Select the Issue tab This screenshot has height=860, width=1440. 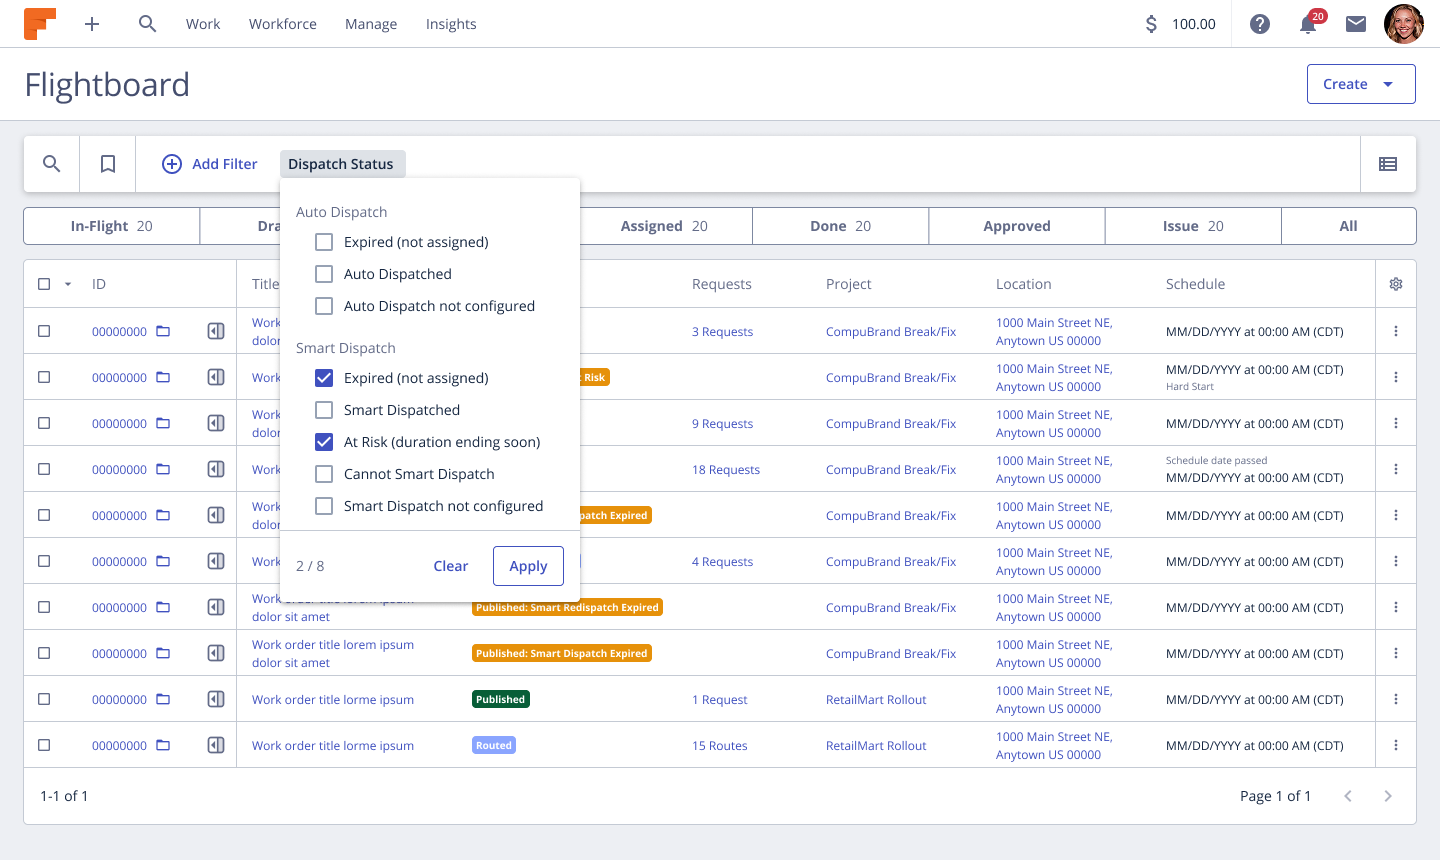point(1193,226)
